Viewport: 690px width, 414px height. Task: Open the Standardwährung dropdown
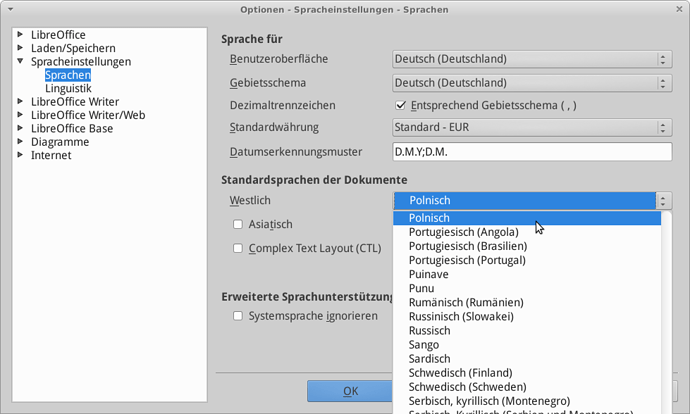pyautogui.click(x=532, y=127)
